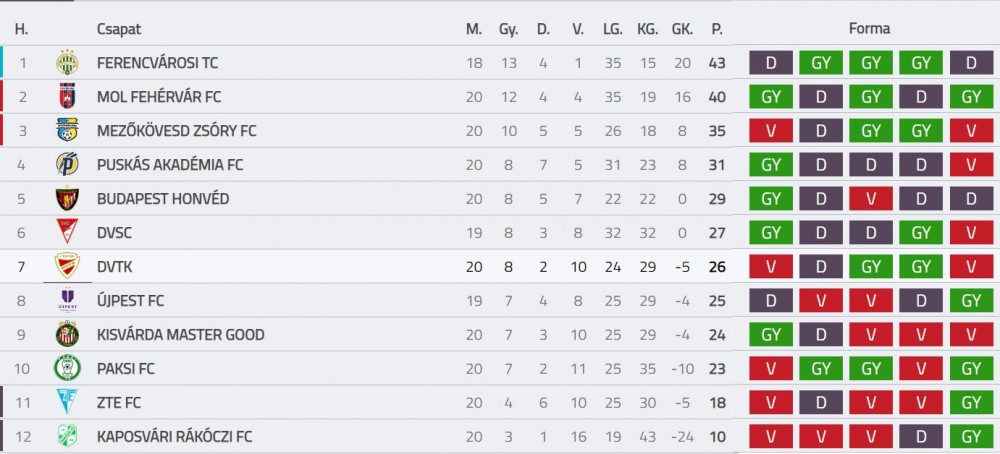This screenshot has height=454, width=1000.
Task: Click the Kaposvári Rákóczi FC crest
Action: point(67,436)
